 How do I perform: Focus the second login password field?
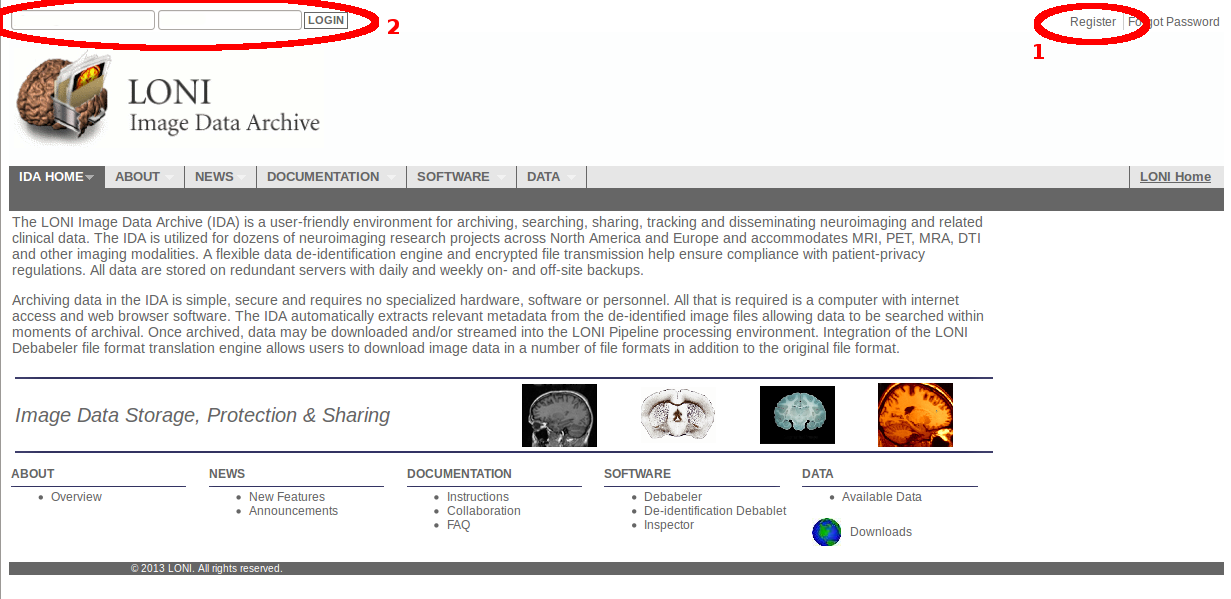(230, 20)
